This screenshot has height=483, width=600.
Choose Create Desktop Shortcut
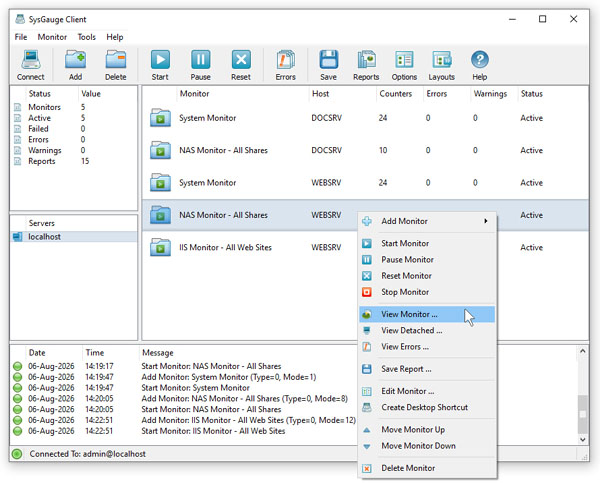tap(427, 408)
